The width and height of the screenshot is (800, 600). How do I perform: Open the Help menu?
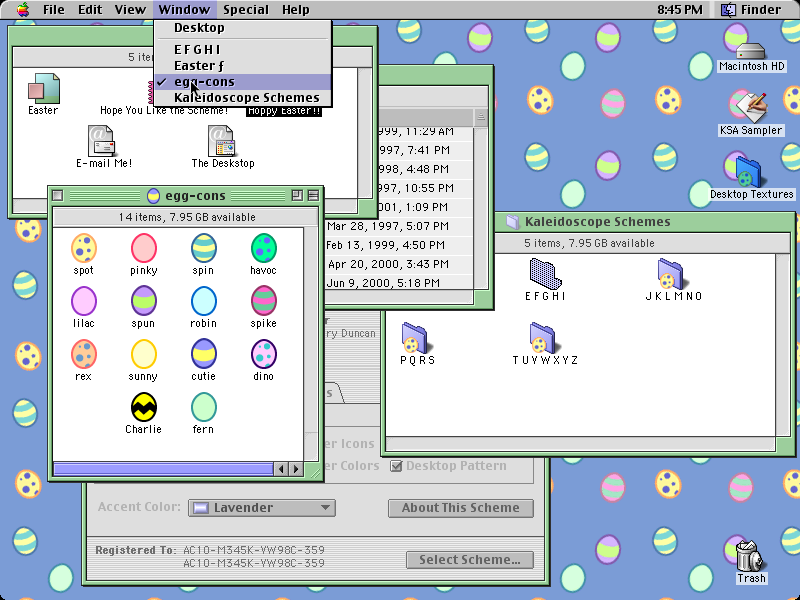[296, 10]
